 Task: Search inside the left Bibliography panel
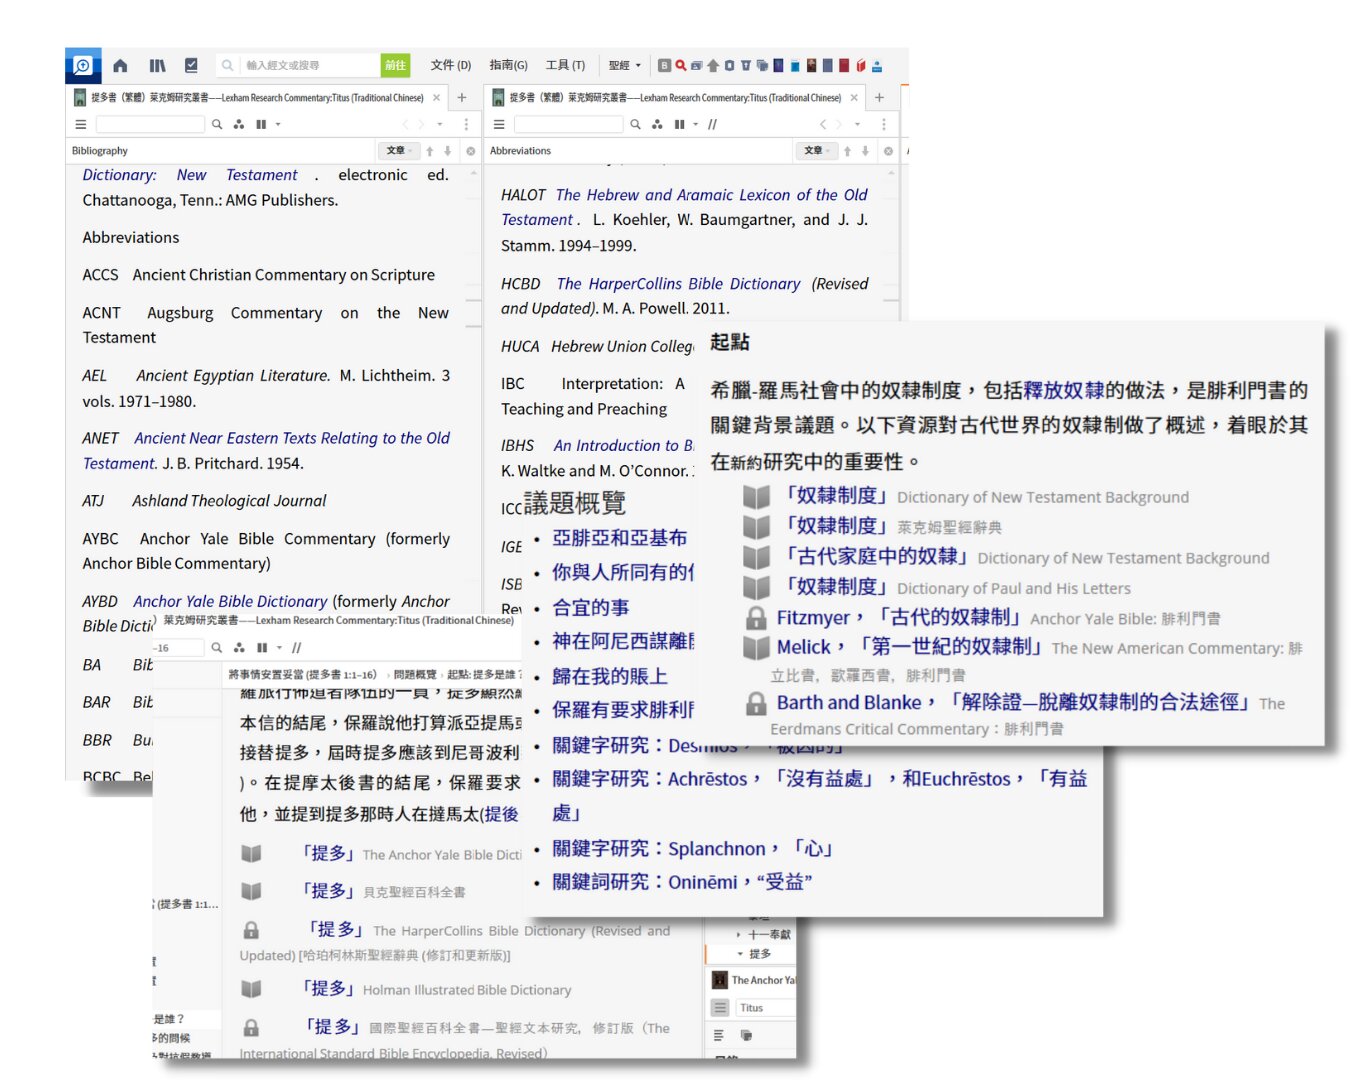click(x=217, y=125)
